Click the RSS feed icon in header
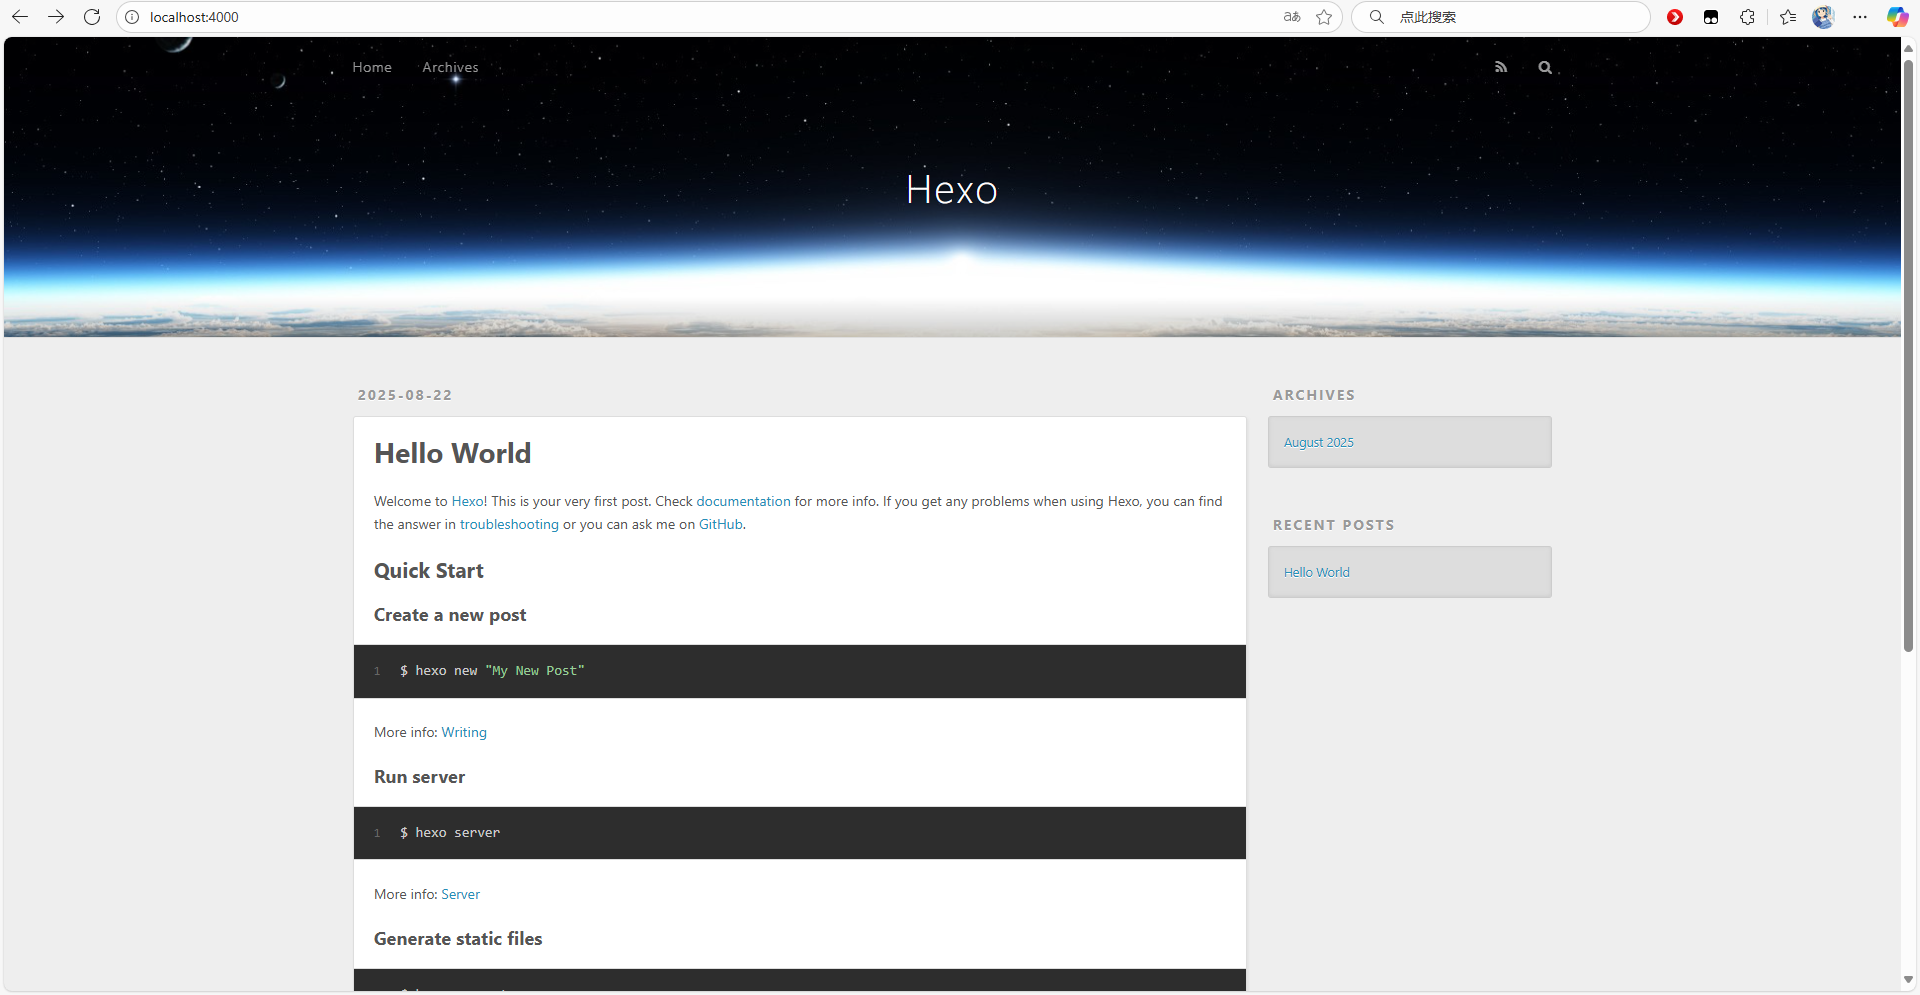 point(1500,67)
